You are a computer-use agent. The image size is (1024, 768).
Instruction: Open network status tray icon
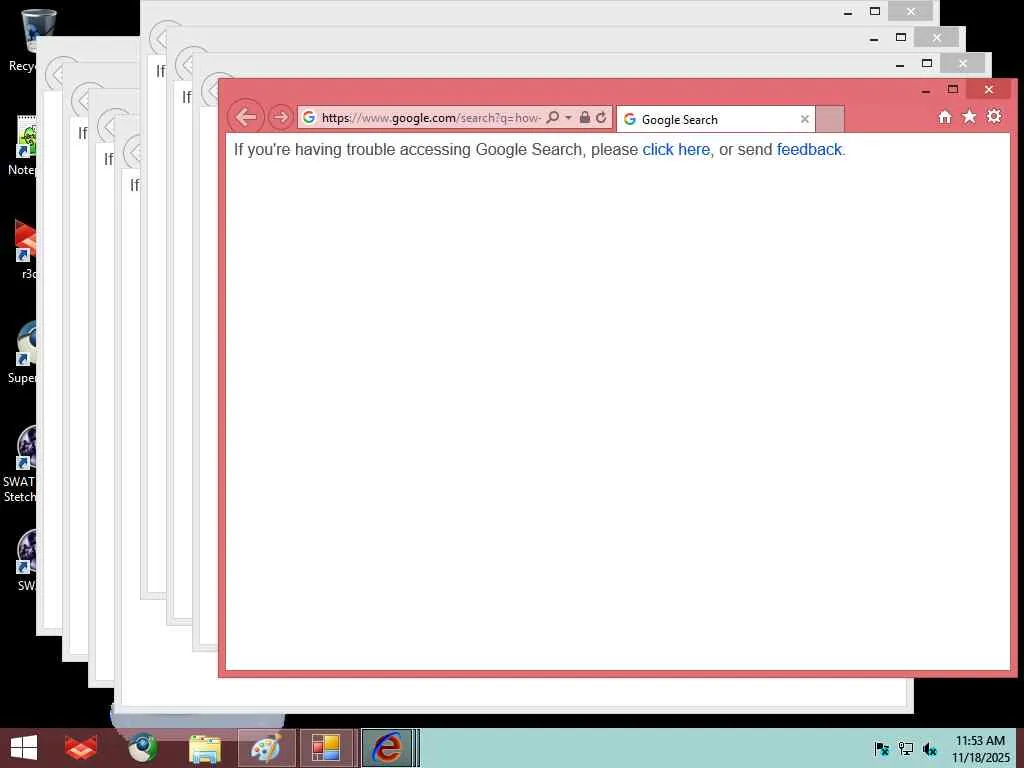[x=906, y=748]
